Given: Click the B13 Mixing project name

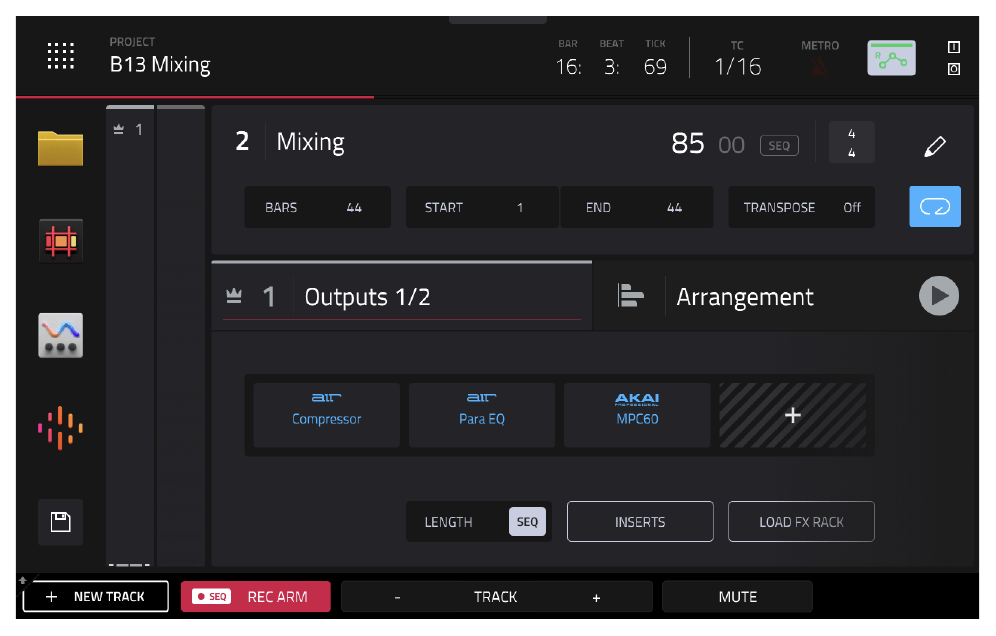Looking at the screenshot, I should pyautogui.click(x=159, y=65).
